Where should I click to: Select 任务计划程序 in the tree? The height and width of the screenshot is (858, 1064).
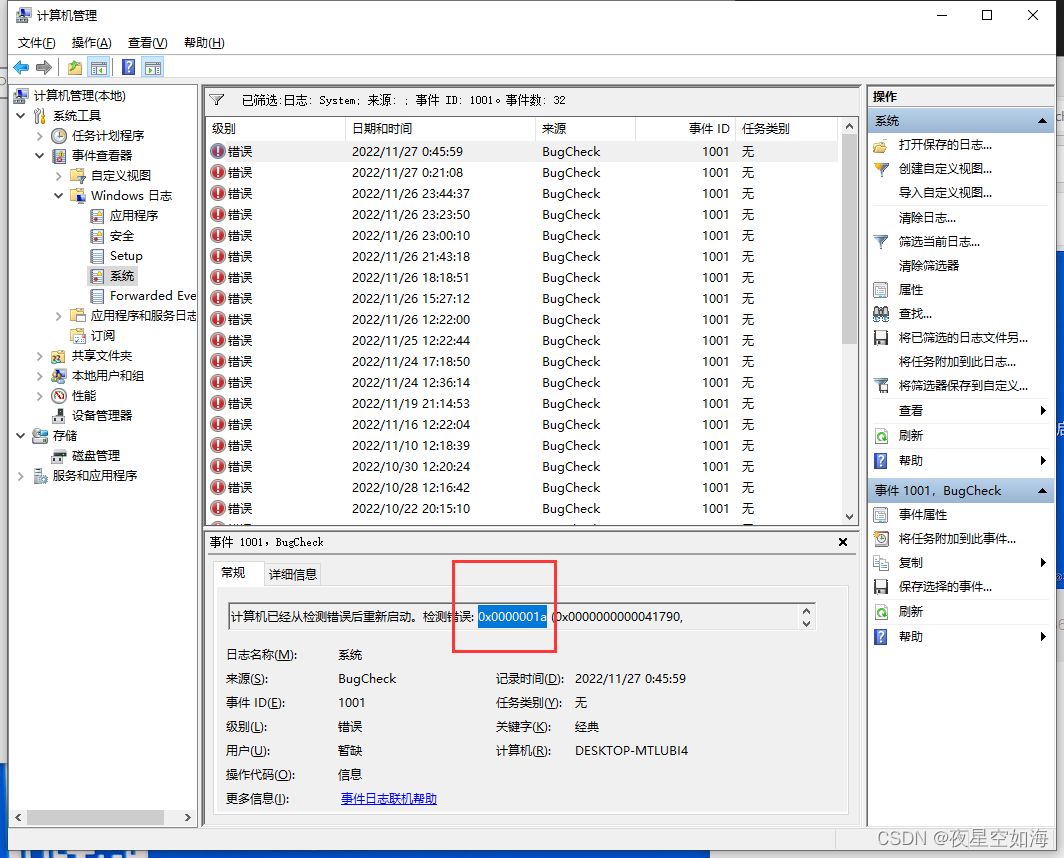(x=108, y=136)
